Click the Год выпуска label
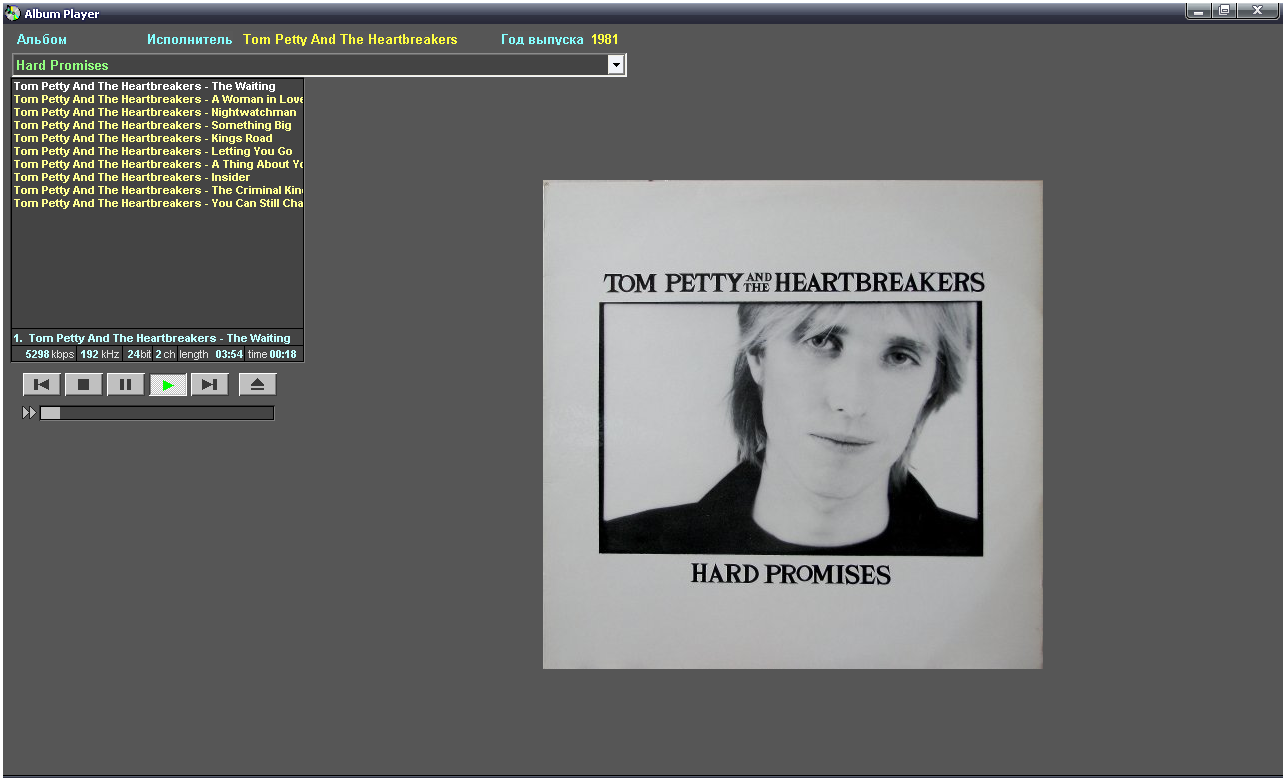Screen dimensions: 1286x778 point(542,40)
